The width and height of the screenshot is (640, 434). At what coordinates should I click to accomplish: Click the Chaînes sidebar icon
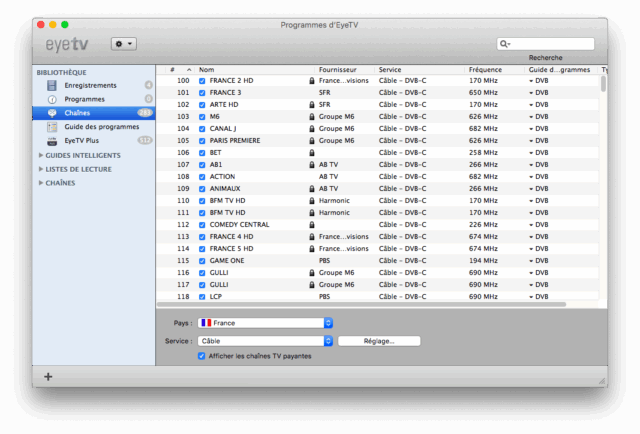[52, 113]
